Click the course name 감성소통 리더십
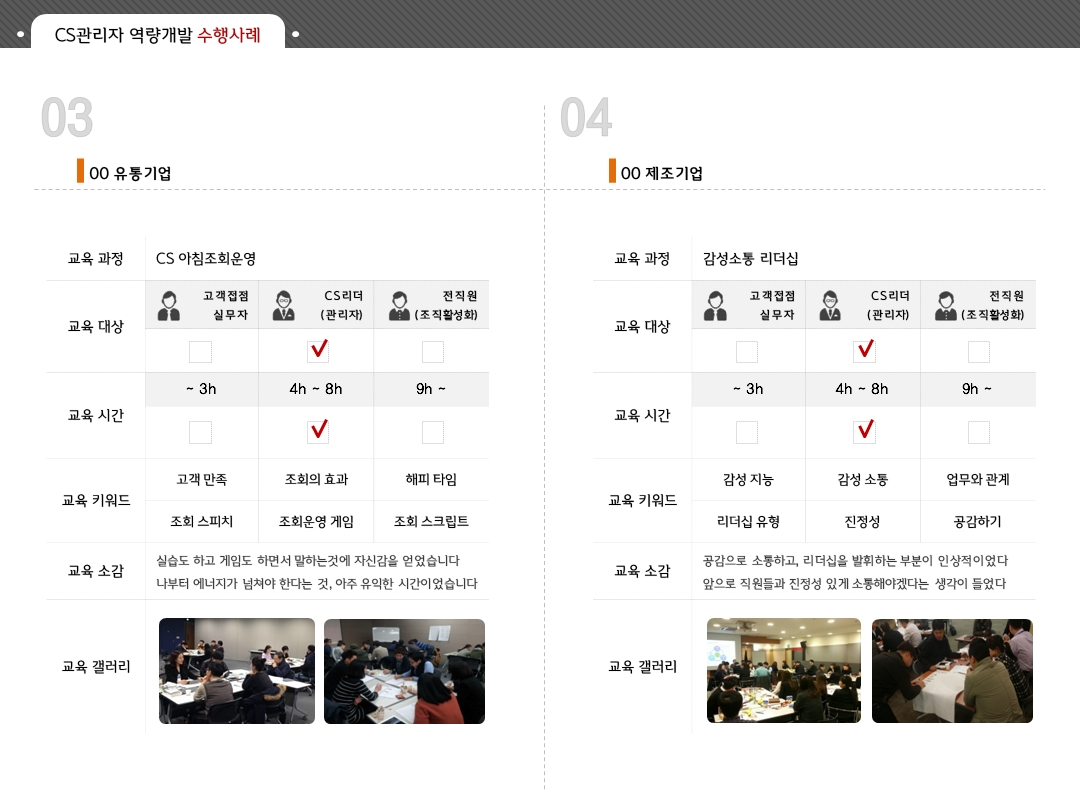The image size is (1080, 810). 750,258
